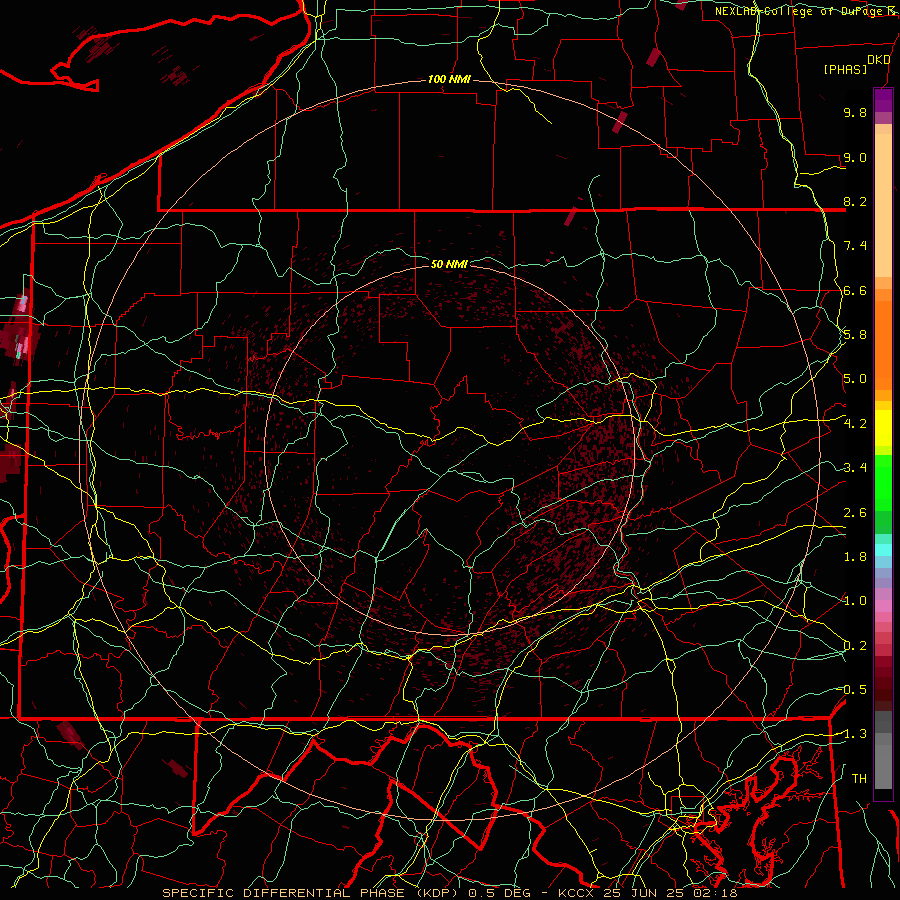Click the 50 NMI range ring label
The image size is (900, 900).
tap(449, 264)
